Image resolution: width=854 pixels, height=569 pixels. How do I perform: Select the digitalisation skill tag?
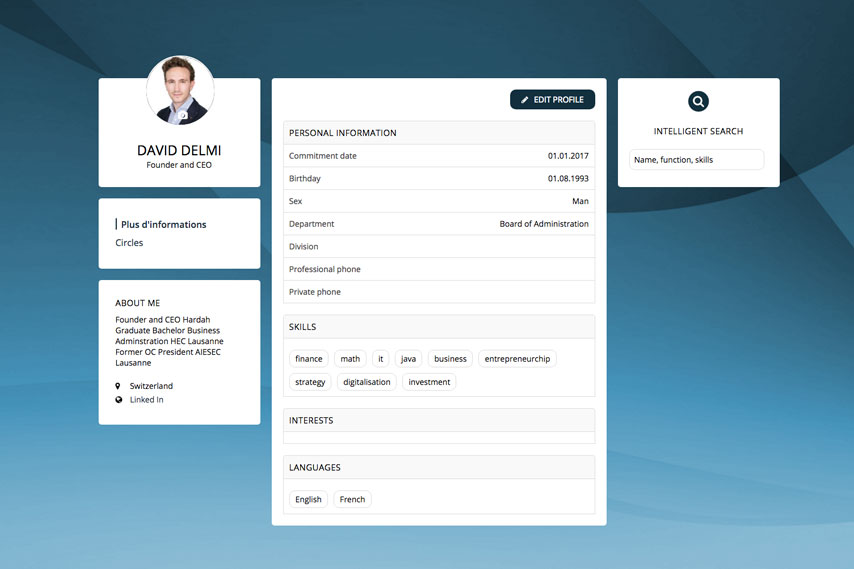click(x=367, y=382)
